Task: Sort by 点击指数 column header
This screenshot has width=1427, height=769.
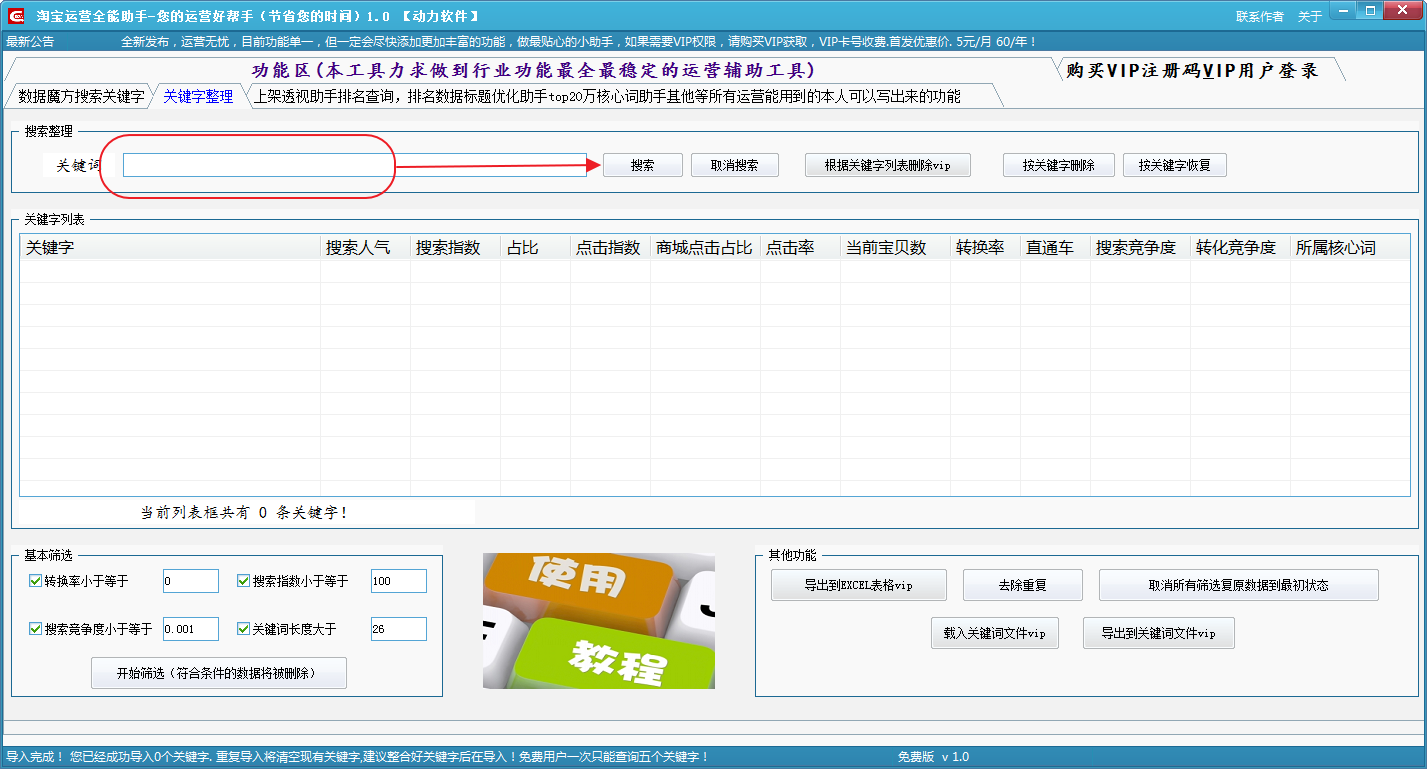Action: [x=610, y=248]
